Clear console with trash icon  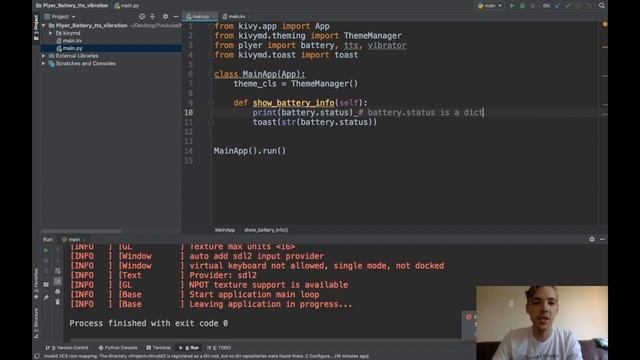click(58, 302)
